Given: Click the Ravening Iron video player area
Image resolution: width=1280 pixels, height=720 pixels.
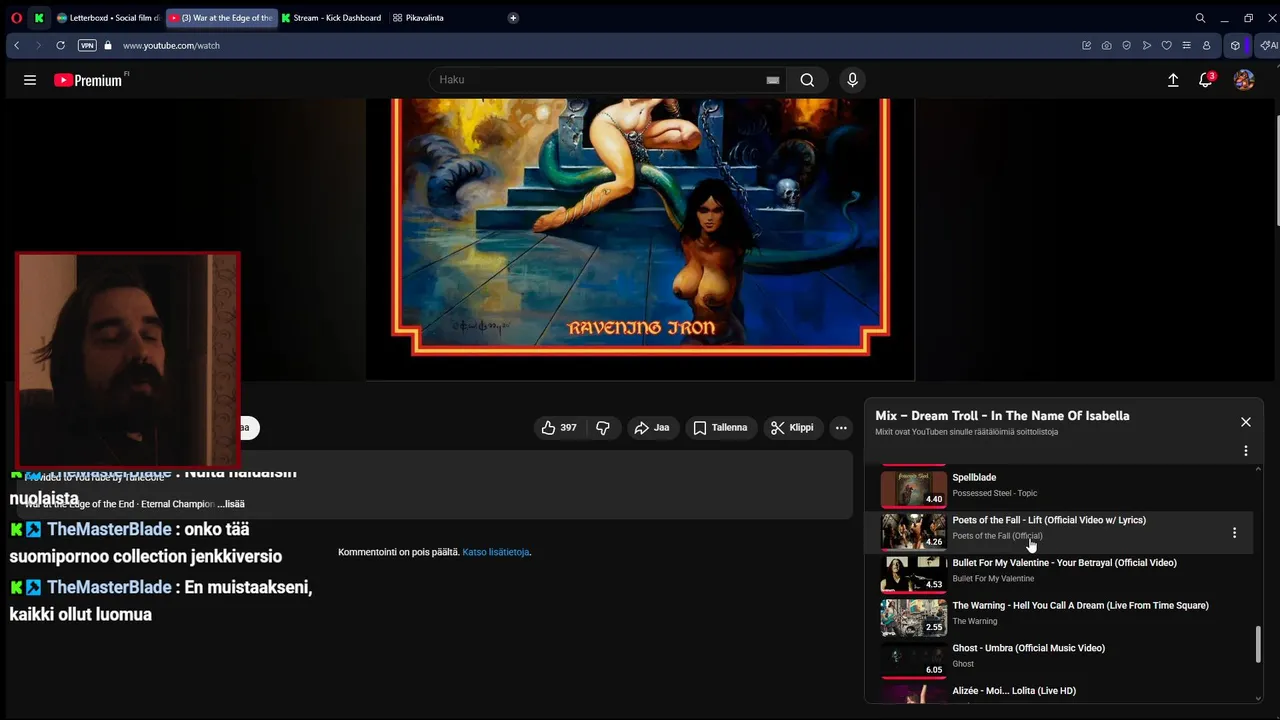Looking at the screenshot, I should [x=640, y=240].
